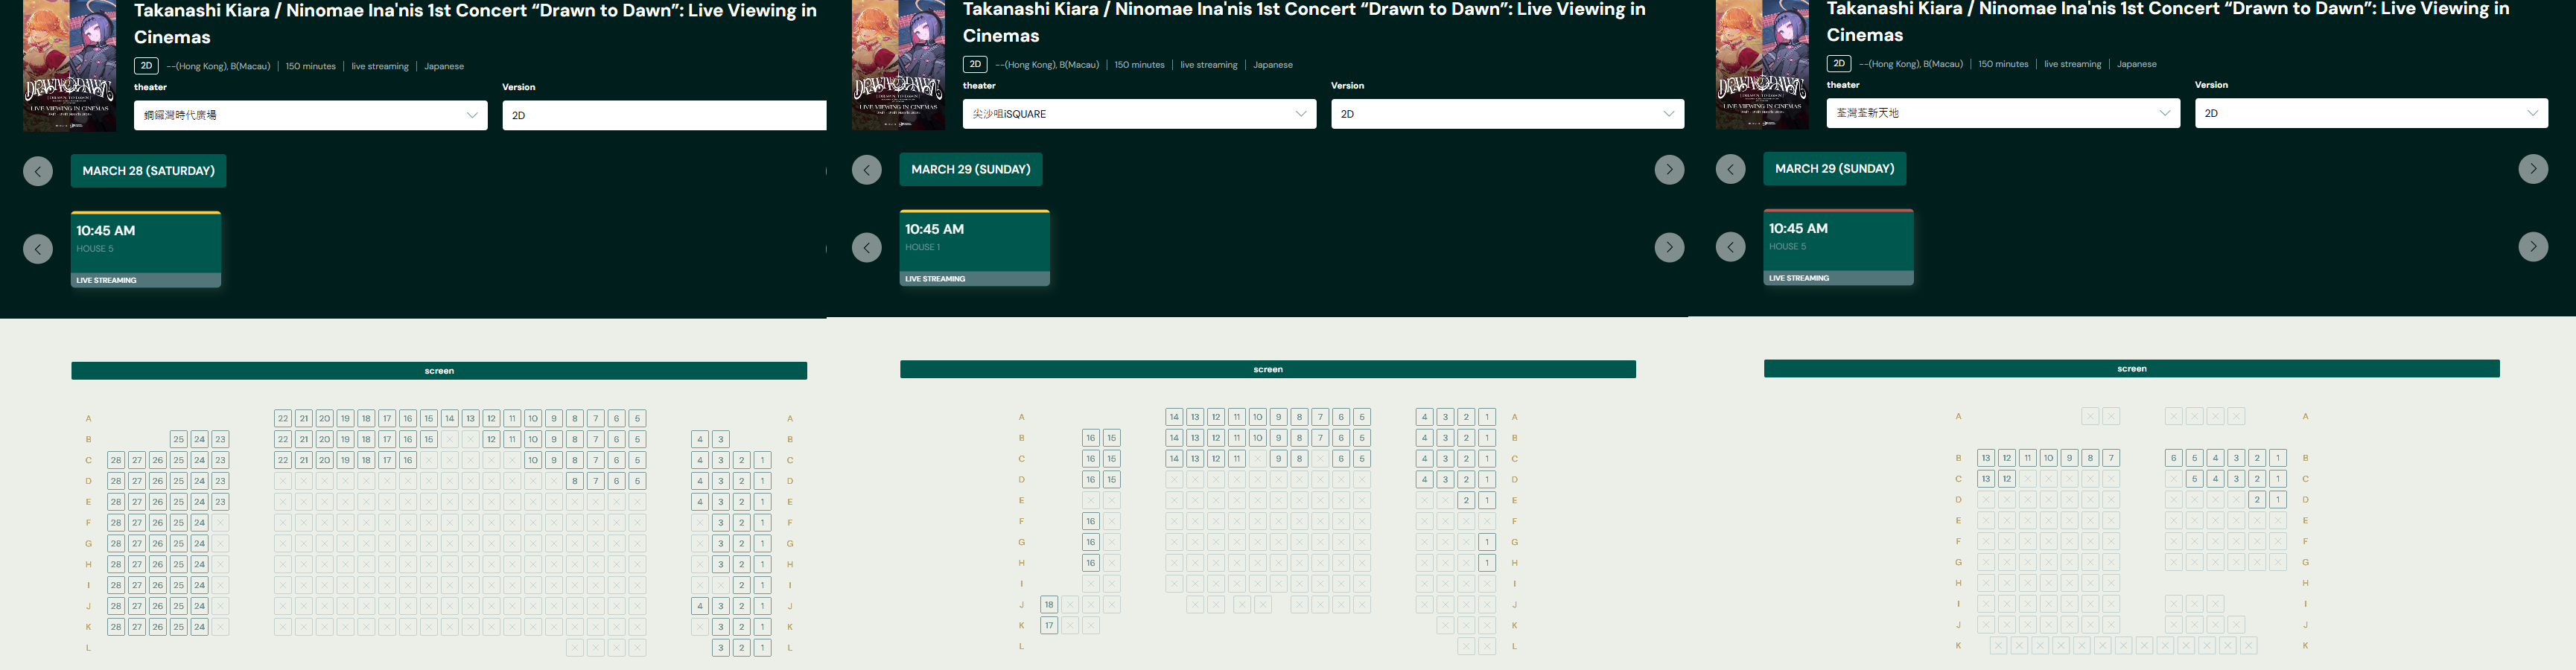Select seat D8 in 銅鑼灣時代廣場 seat map
The width and height of the screenshot is (2576, 670).
tap(575, 481)
